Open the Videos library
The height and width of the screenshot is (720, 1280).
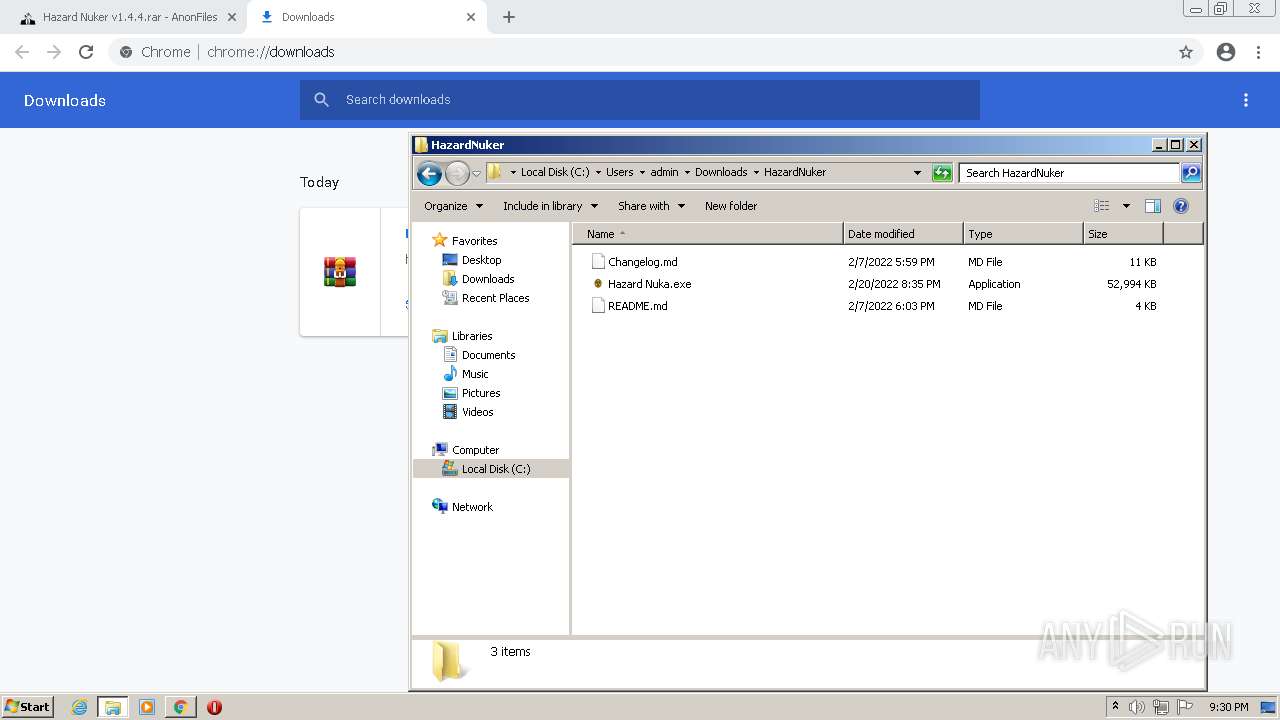coord(477,412)
